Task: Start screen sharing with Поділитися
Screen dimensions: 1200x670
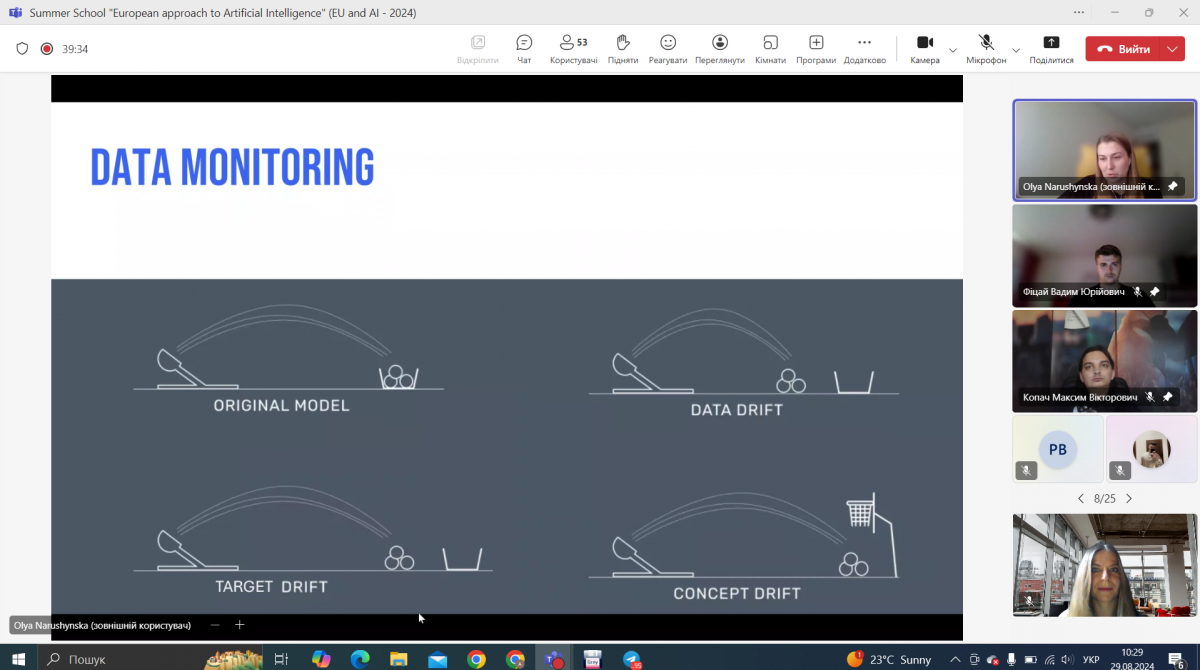Action: [1051, 48]
